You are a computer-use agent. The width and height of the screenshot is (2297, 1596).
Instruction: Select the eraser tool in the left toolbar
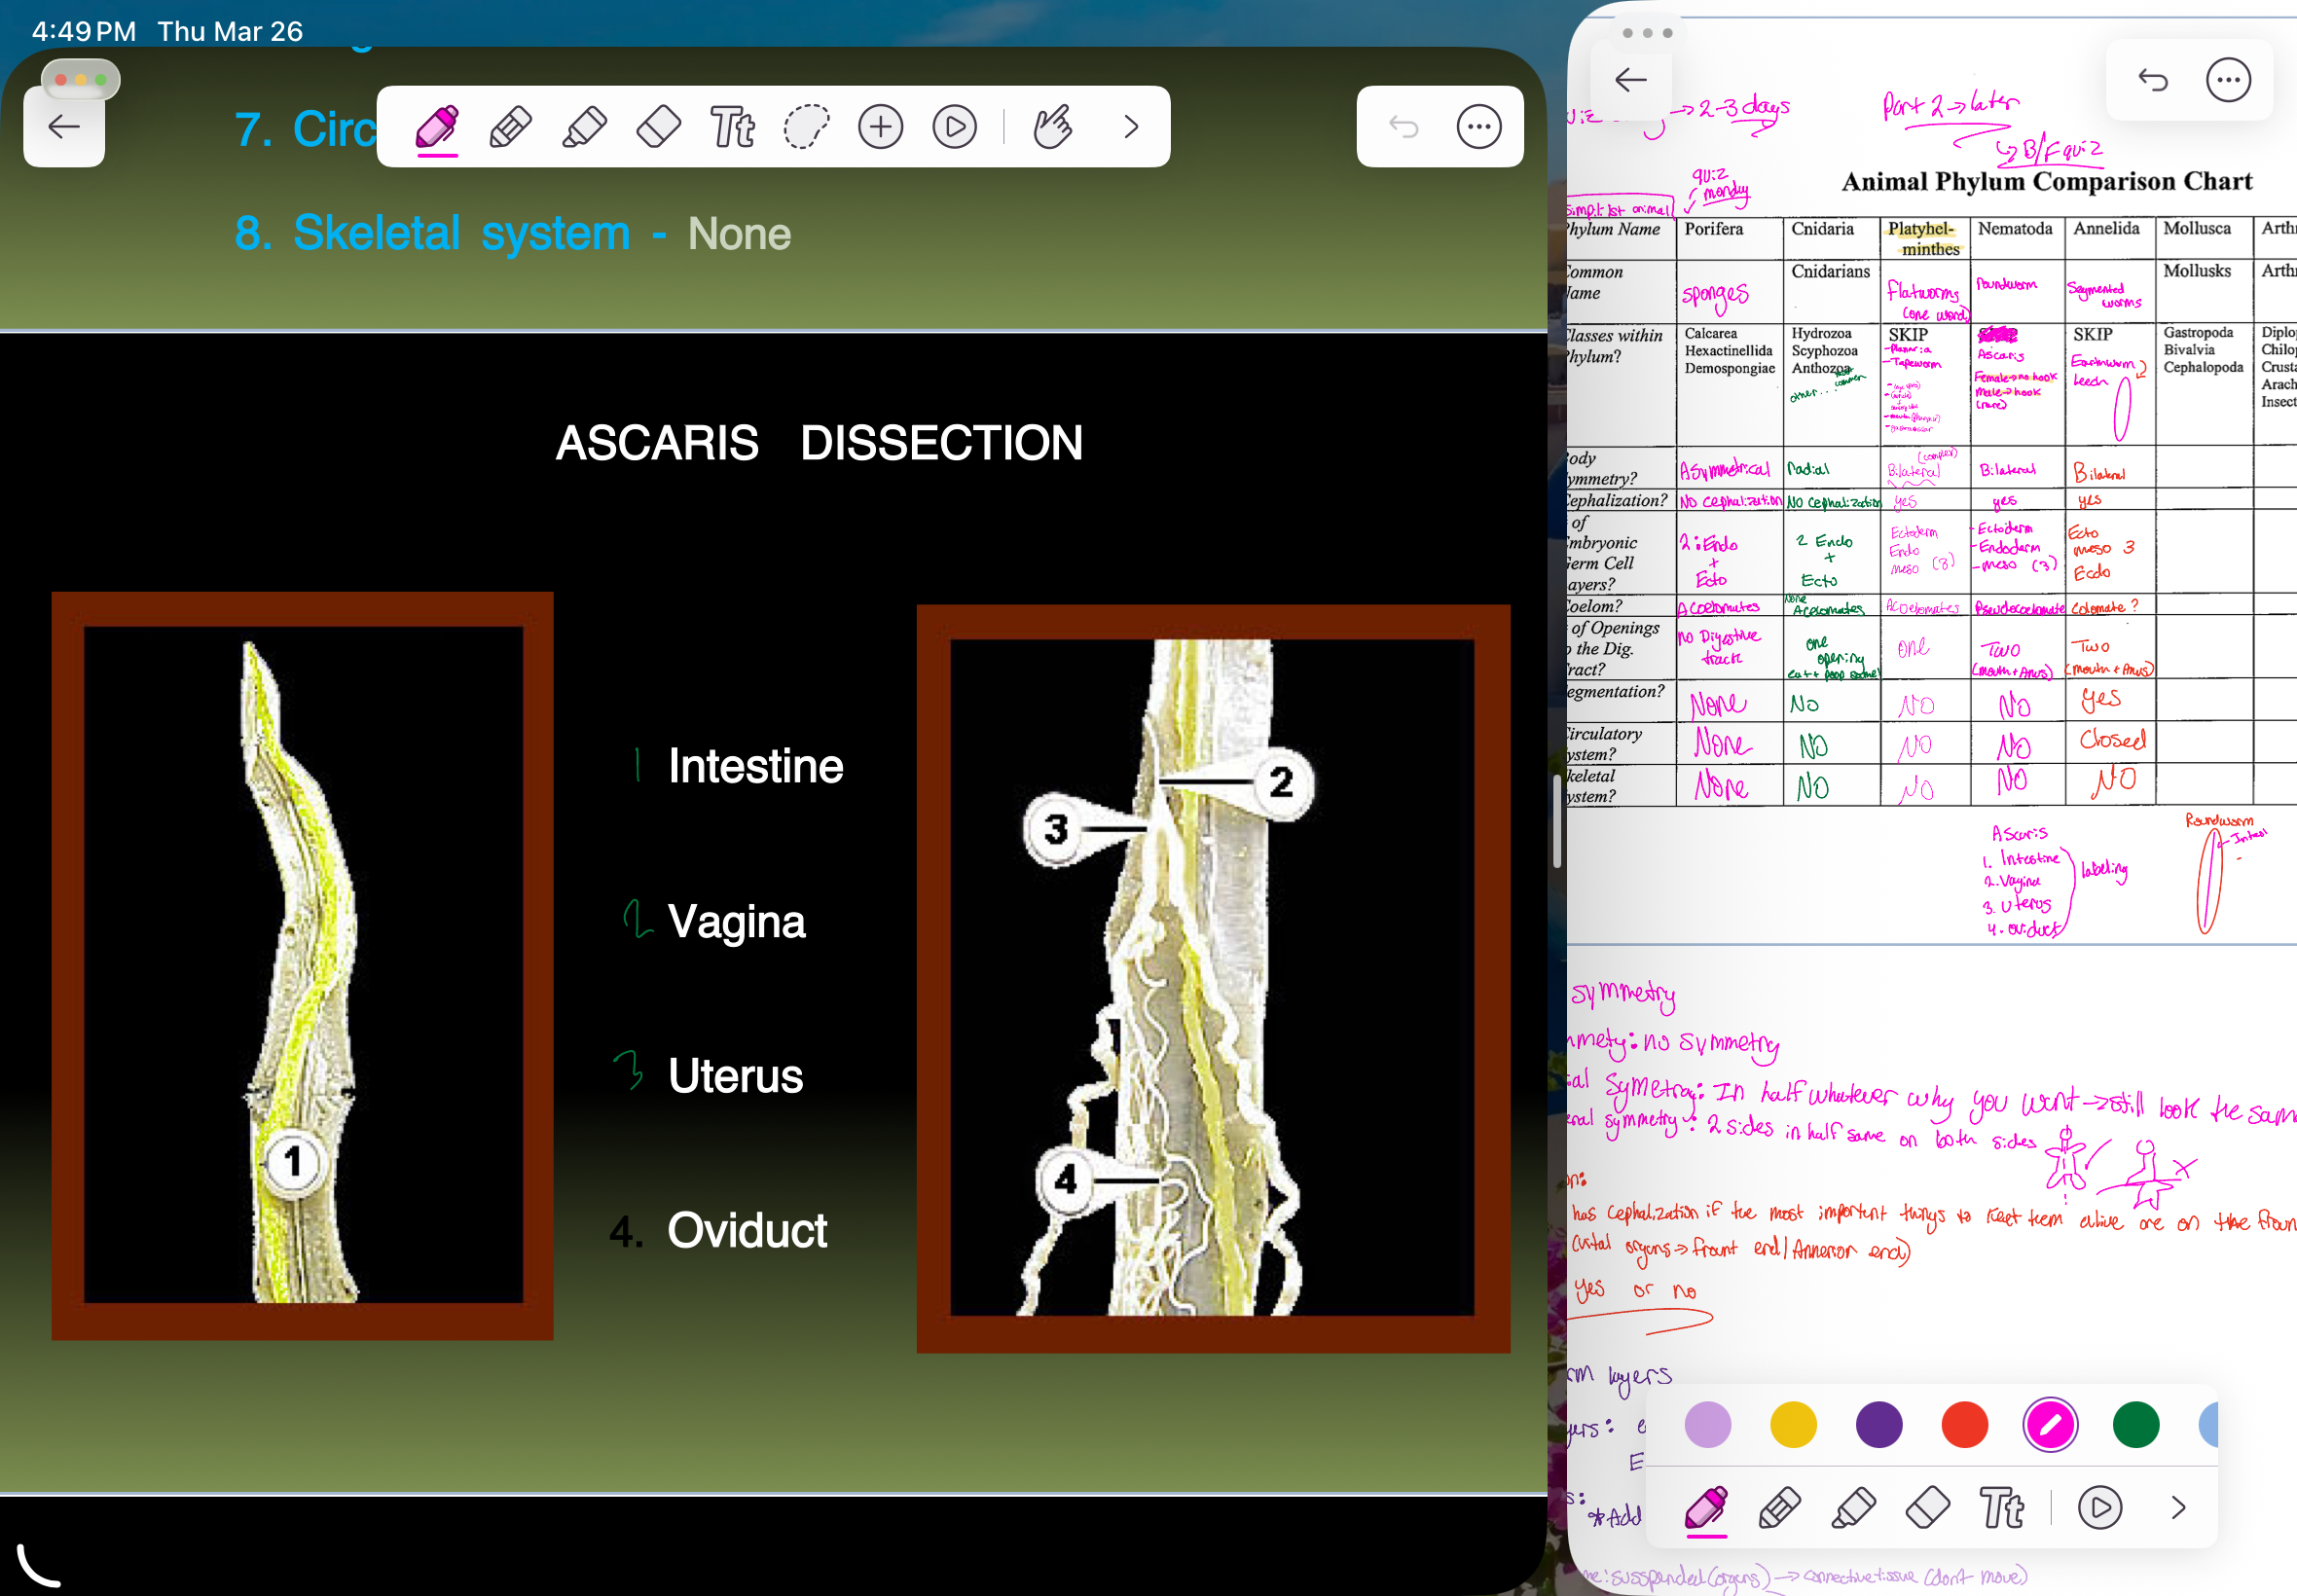657,127
